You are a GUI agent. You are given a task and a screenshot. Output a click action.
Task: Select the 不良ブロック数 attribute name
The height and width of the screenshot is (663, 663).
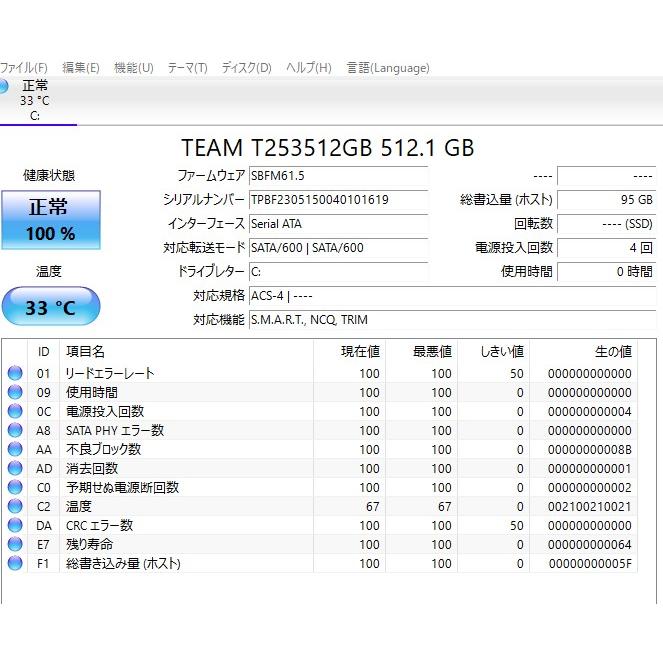(103, 449)
